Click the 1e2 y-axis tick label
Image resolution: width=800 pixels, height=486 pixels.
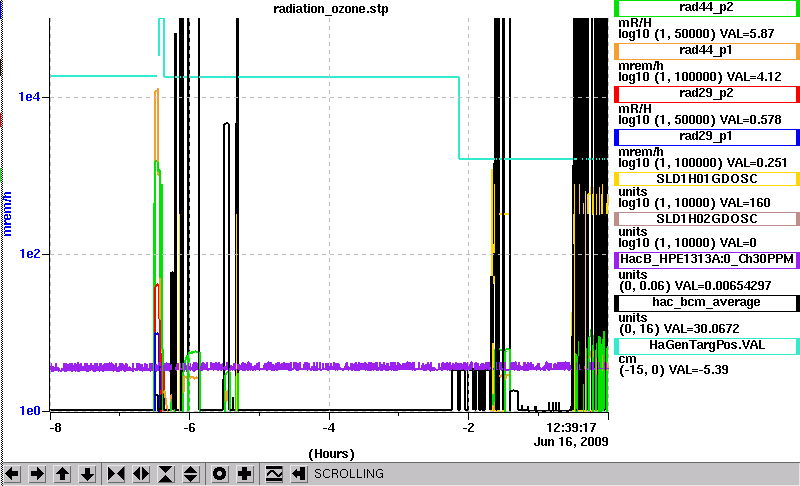tap(29, 253)
